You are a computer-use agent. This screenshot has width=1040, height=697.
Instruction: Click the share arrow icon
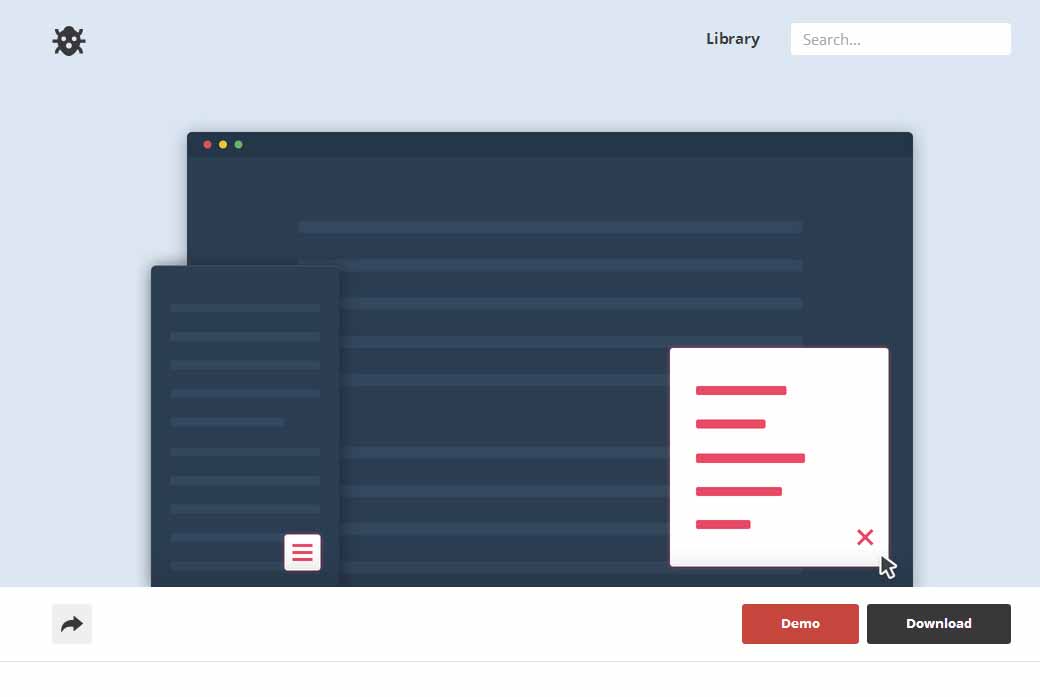pyautogui.click(x=72, y=624)
